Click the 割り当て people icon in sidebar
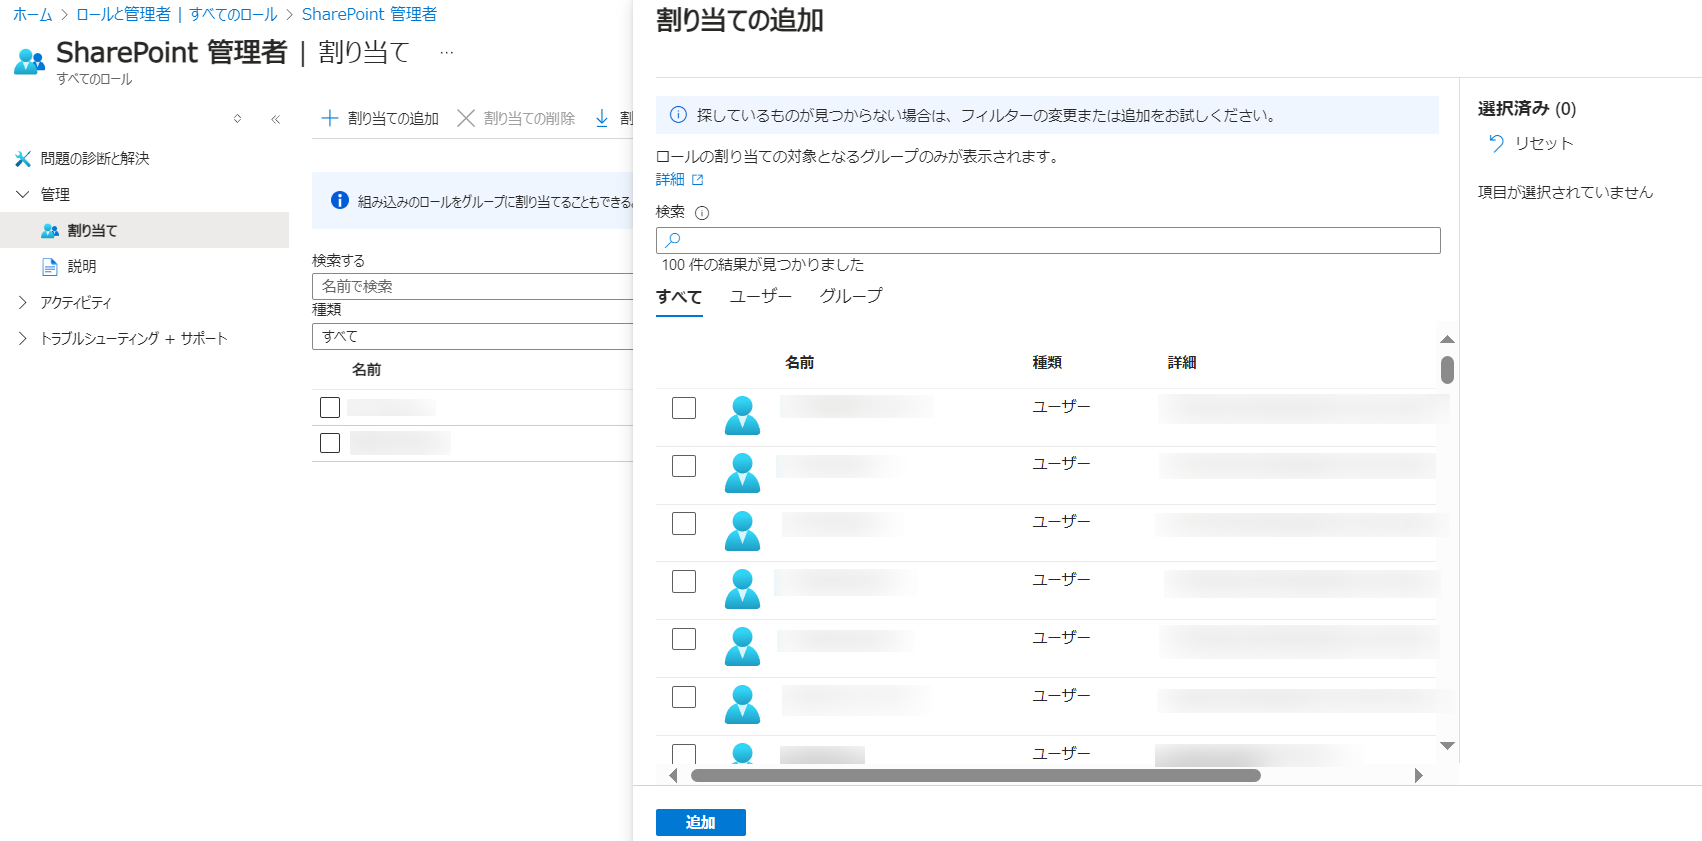This screenshot has height=841, width=1702. click(50, 231)
